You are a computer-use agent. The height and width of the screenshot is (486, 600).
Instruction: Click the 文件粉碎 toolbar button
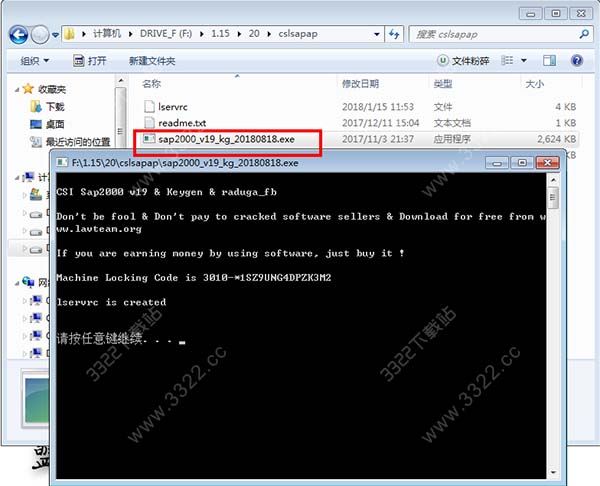tap(463, 60)
